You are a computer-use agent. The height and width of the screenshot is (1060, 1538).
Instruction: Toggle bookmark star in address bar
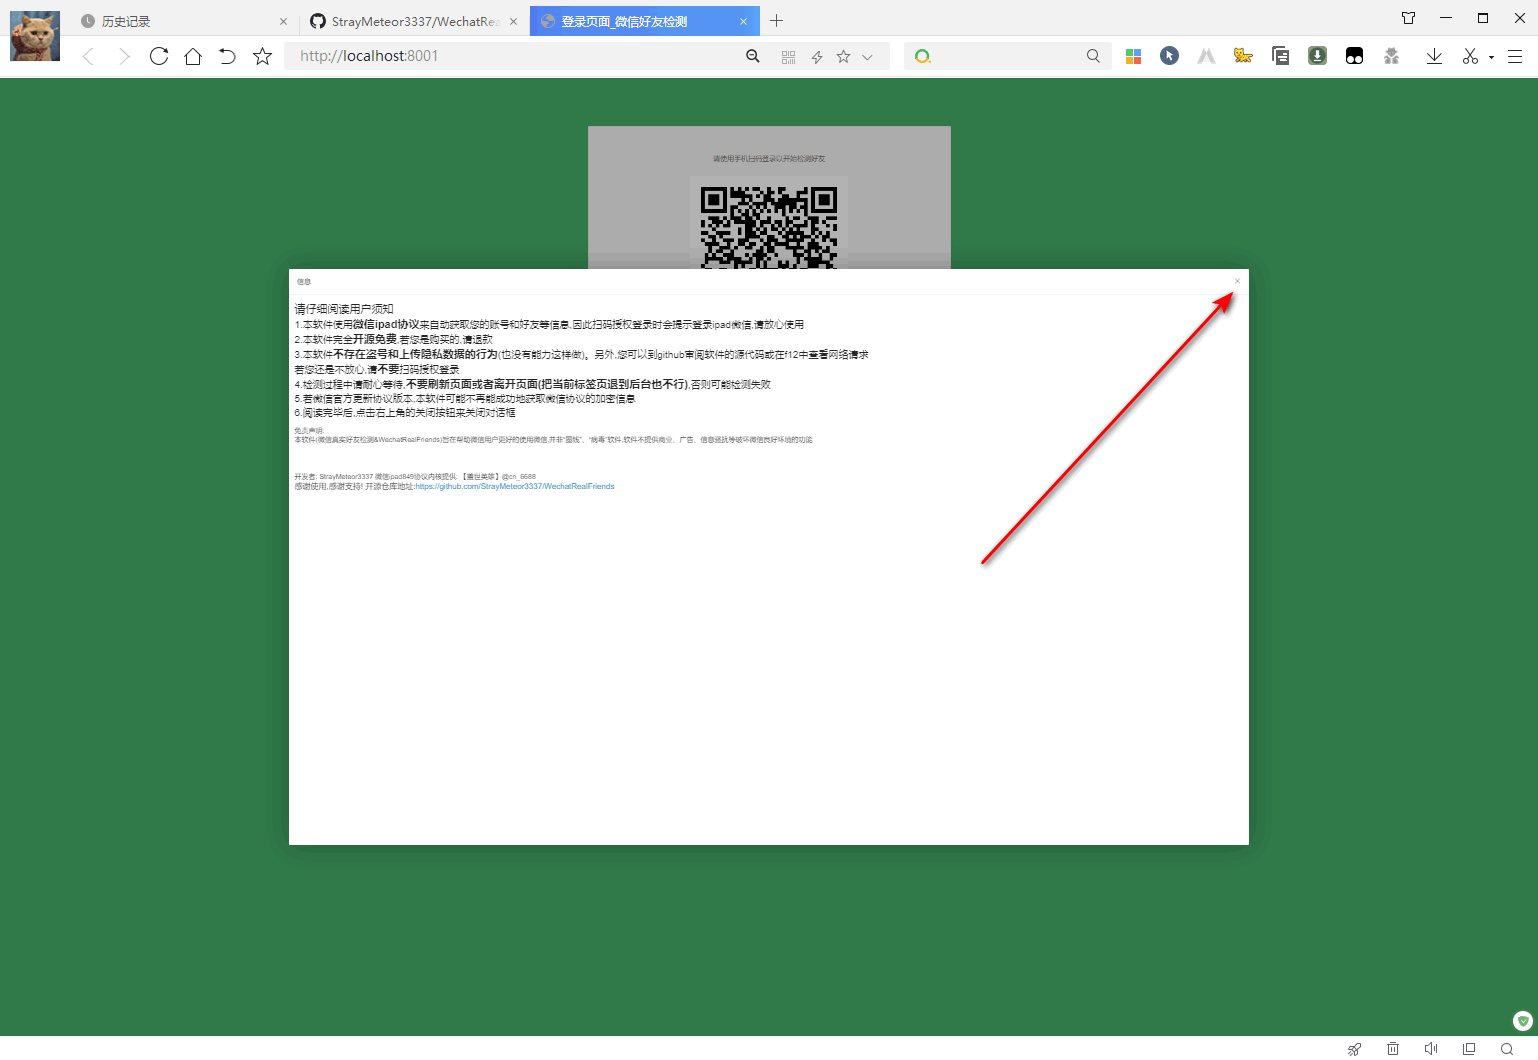point(843,56)
